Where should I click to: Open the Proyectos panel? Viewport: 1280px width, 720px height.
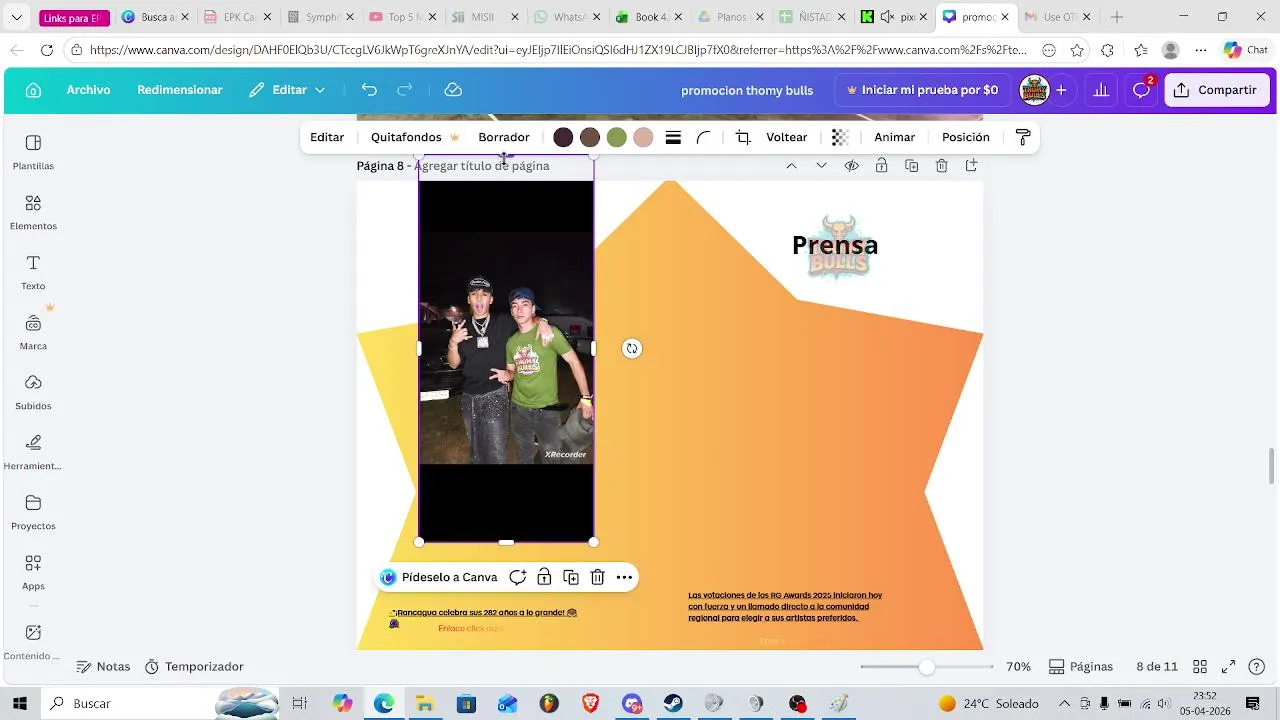(x=33, y=512)
